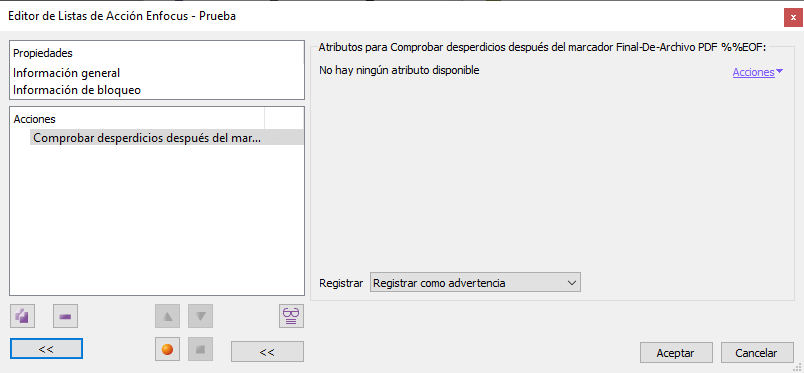Click the gray stop square button
This screenshot has width=804, height=373.
click(x=200, y=349)
